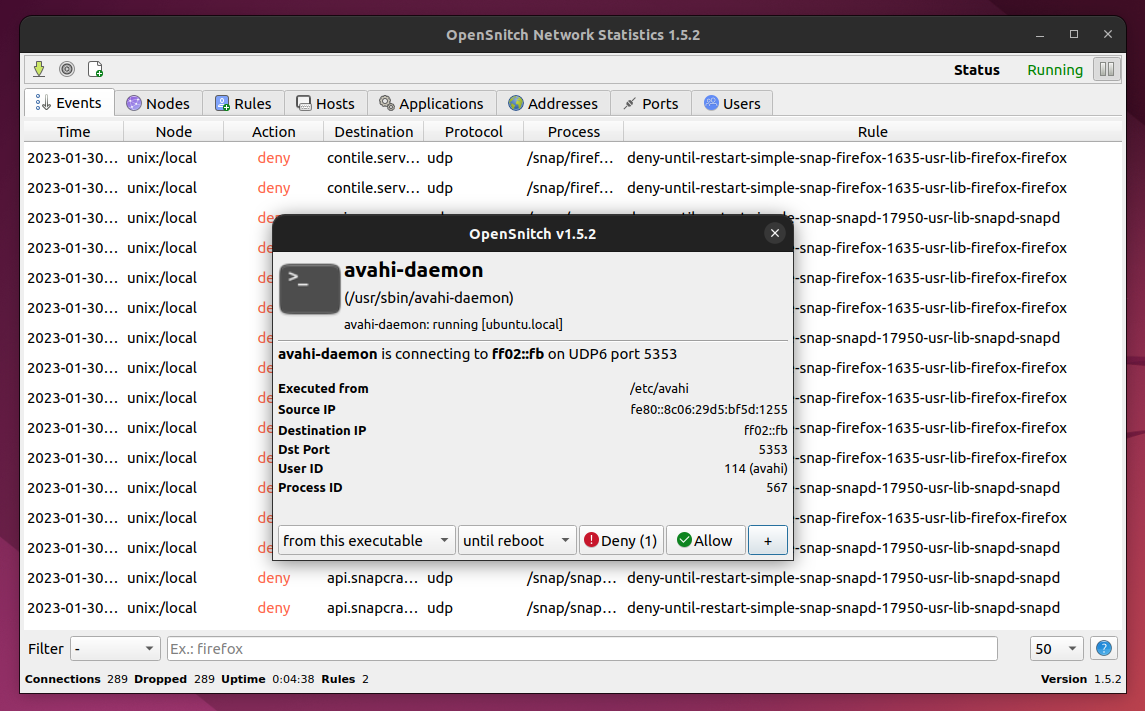Click the Hosts tab's monitor icon
The width and height of the screenshot is (1145, 711).
[304, 104]
